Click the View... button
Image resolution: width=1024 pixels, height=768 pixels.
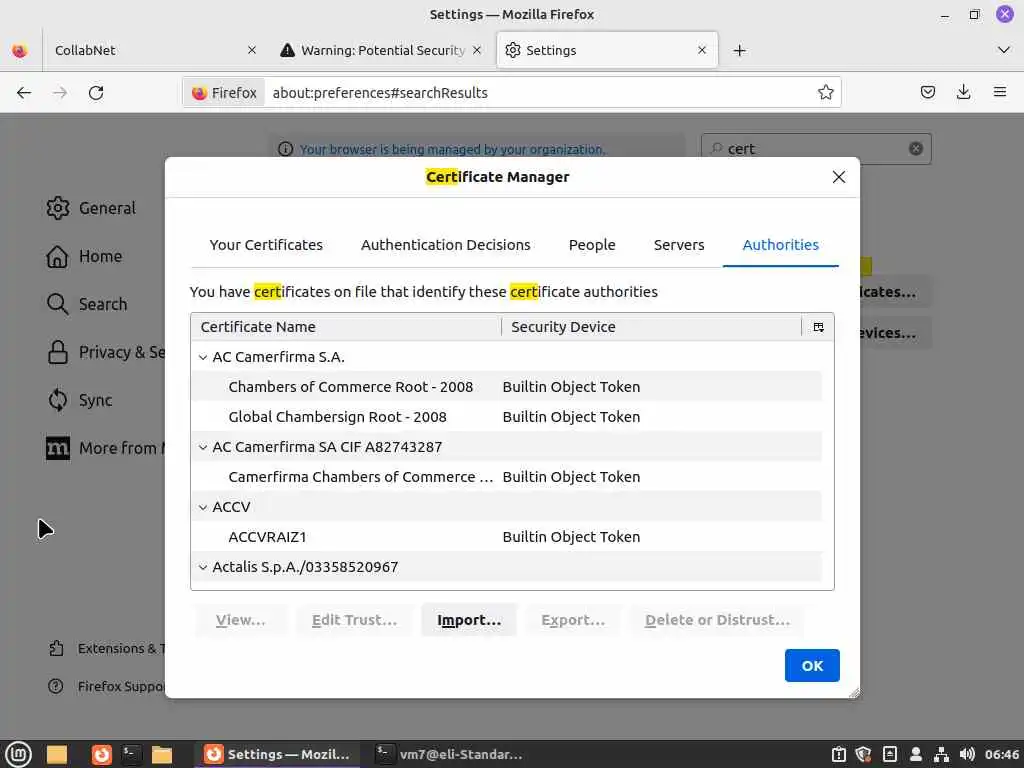241,620
